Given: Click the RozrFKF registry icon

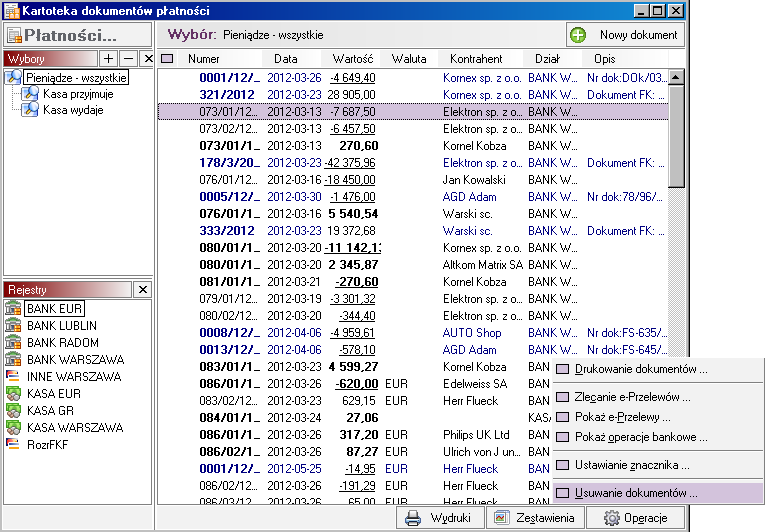Looking at the screenshot, I should tap(13, 445).
